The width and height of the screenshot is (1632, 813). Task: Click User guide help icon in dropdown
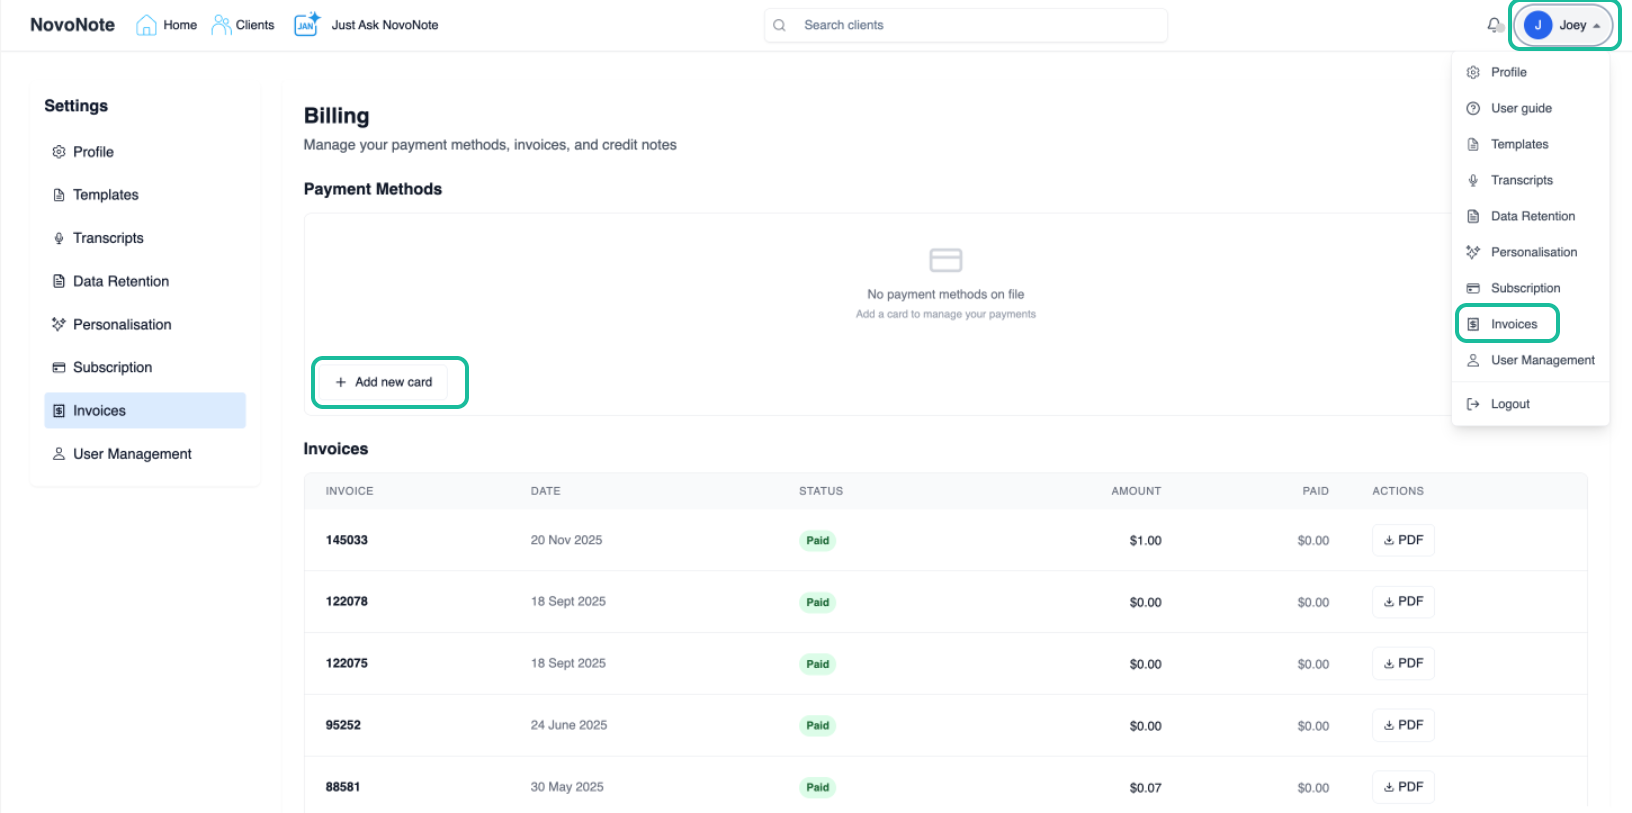click(x=1473, y=108)
